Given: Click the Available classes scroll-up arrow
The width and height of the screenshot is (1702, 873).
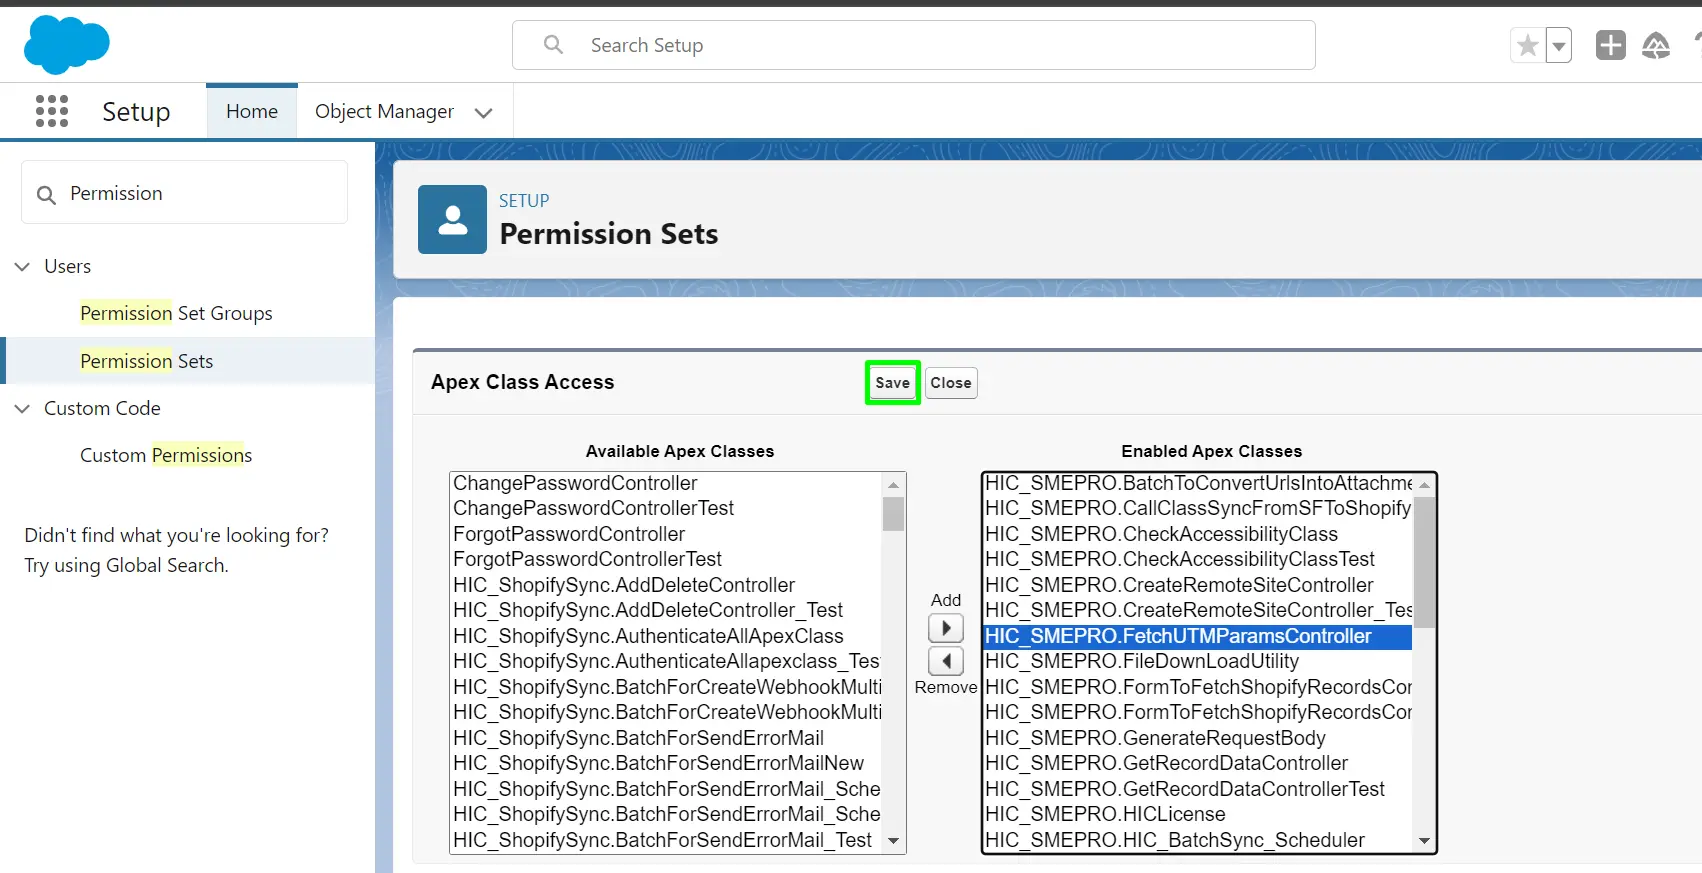Looking at the screenshot, I should coord(893,484).
